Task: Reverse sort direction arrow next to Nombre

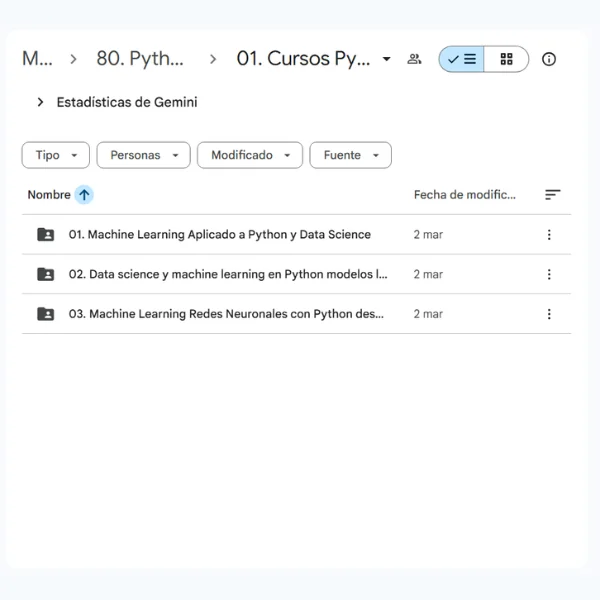Action: [x=84, y=195]
